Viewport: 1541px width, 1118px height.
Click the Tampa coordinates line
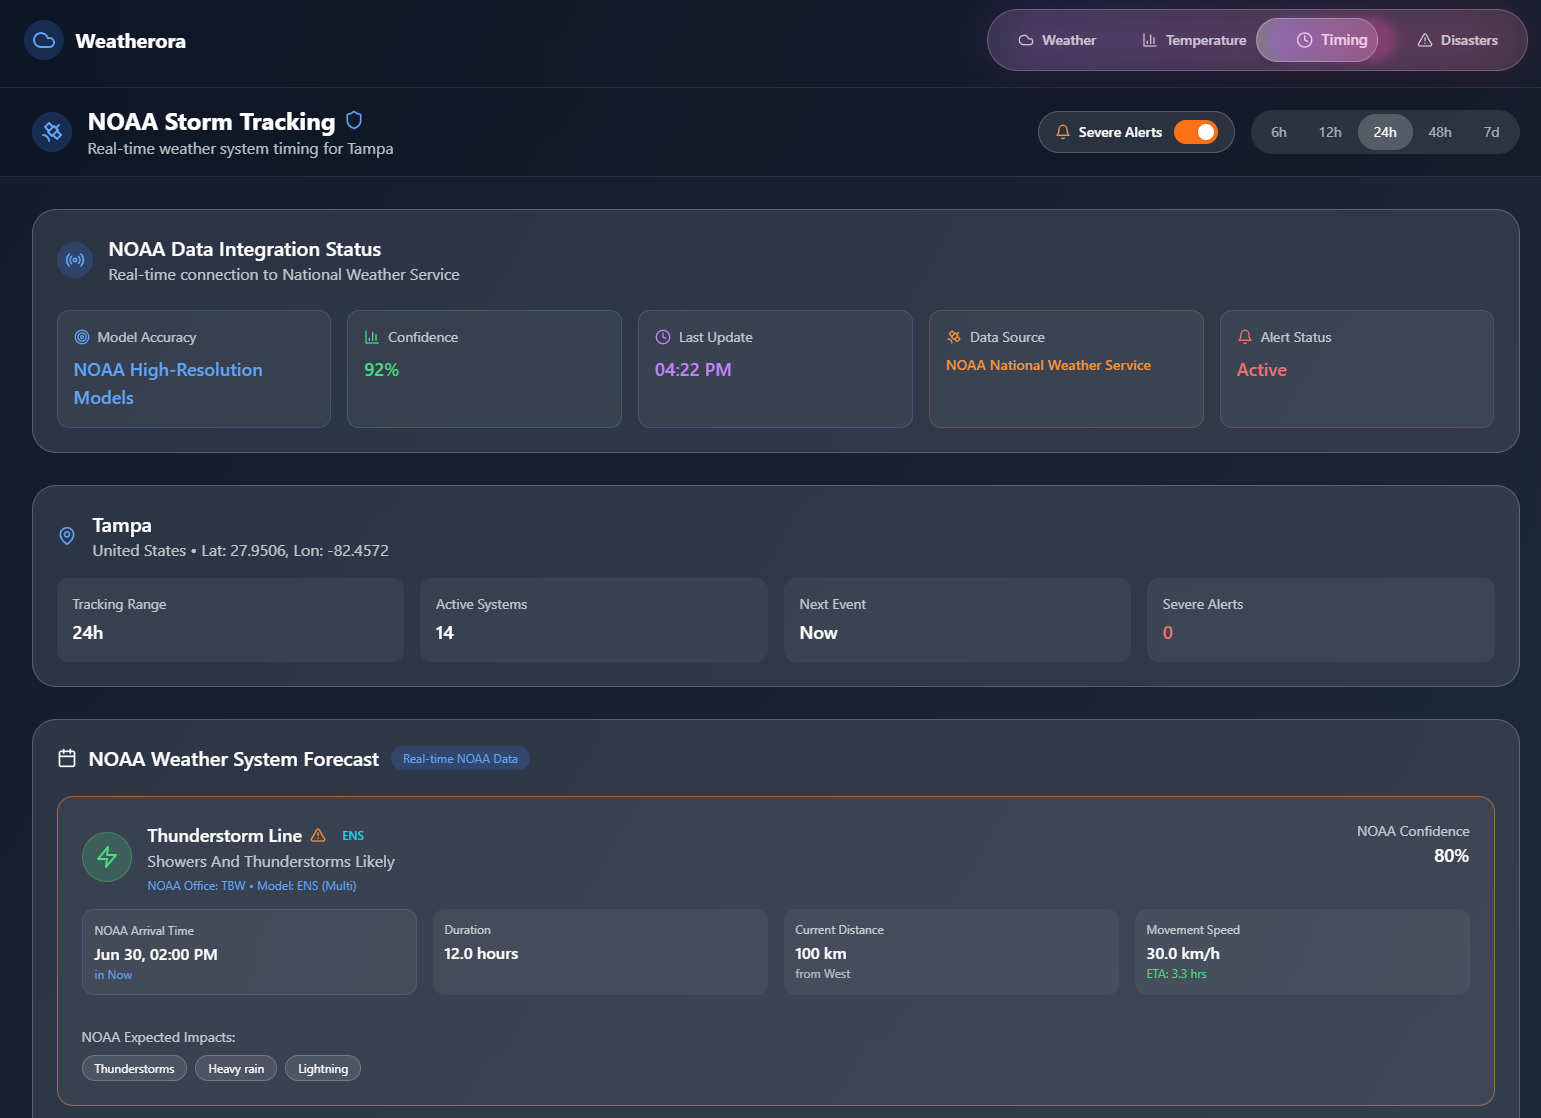pyautogui.click(x=241, y=551)
